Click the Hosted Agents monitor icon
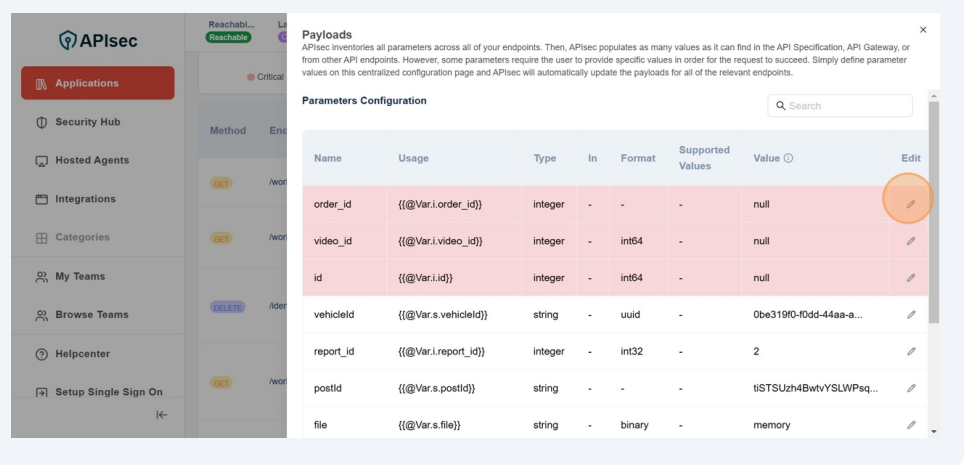This screenshot has width=966, height=466. coord(41,161)
